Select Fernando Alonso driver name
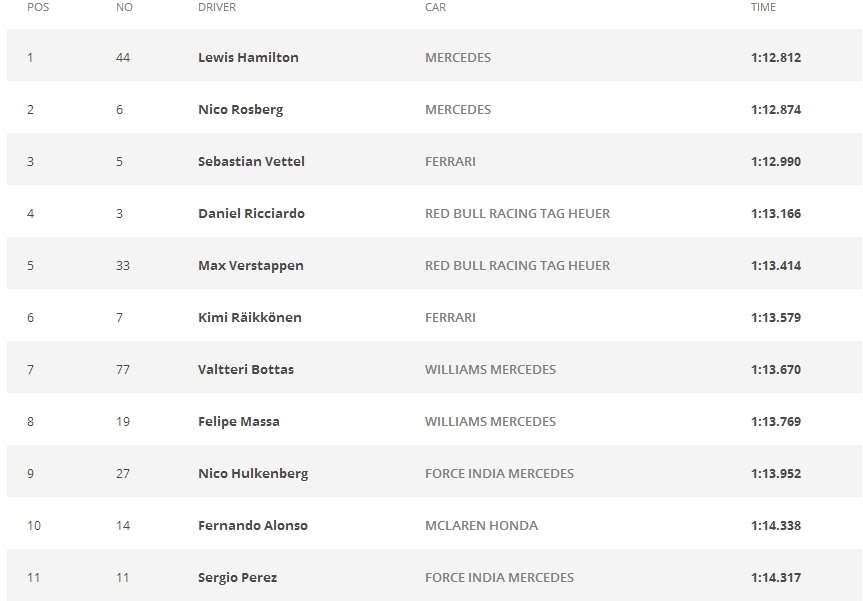The height and width of the screenshot is (601, 863). coord(253,526)
